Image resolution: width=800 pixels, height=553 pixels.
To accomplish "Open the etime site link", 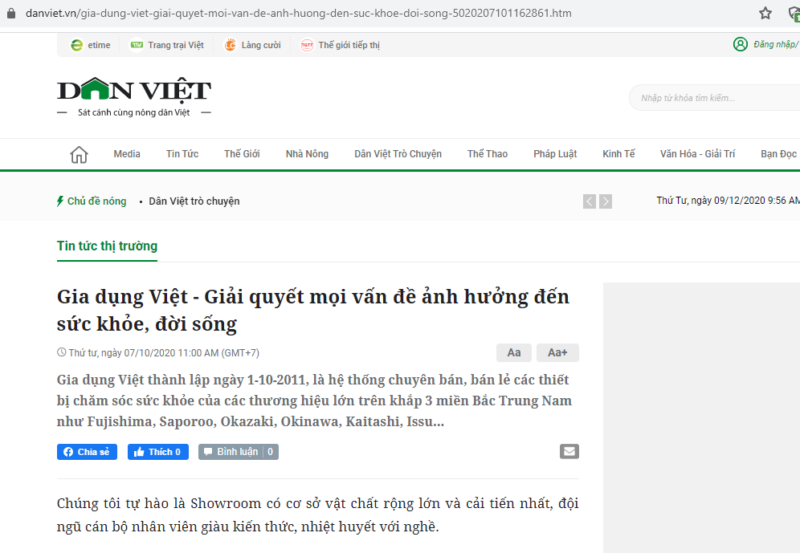I will (x=90, y=45).
